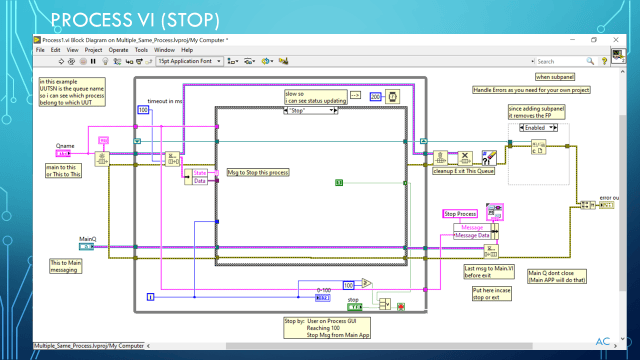Viewport: 640px width, 360px height.
Task: Click the horizontal scrollbar thumb
Action: point(379,346)
